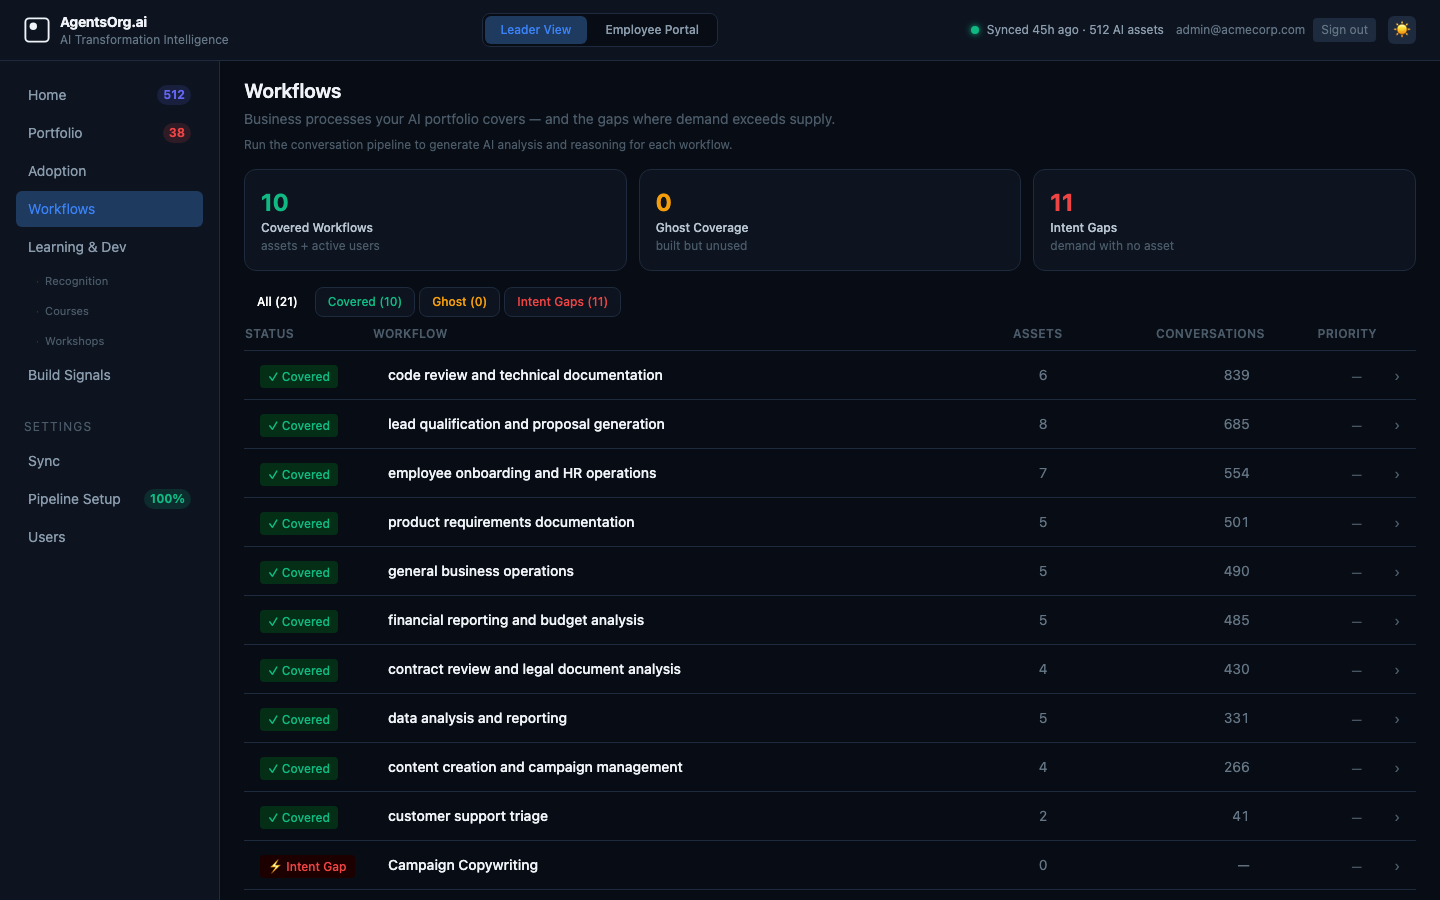The image size is (1440, 900).
Task: Switch to Leader View
Action: tap(535, 30)
